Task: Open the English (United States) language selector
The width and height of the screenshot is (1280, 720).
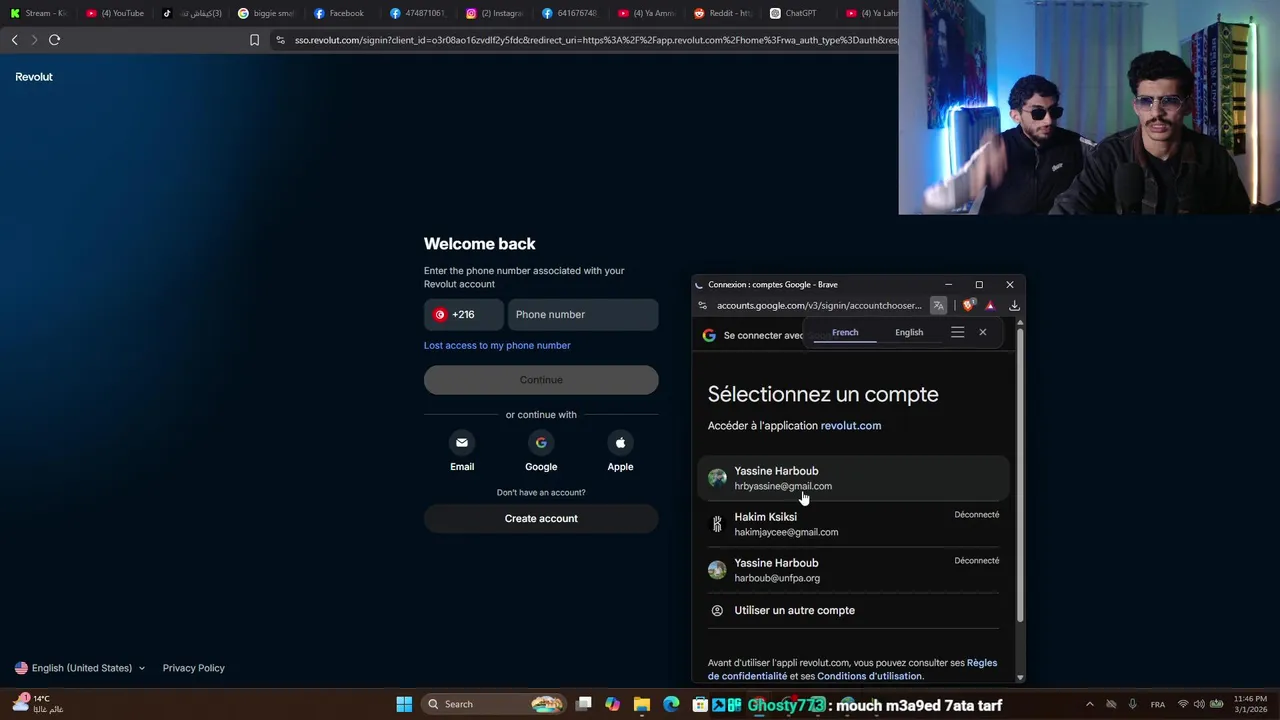Action: pyautogui.click(x=80, y=668)
